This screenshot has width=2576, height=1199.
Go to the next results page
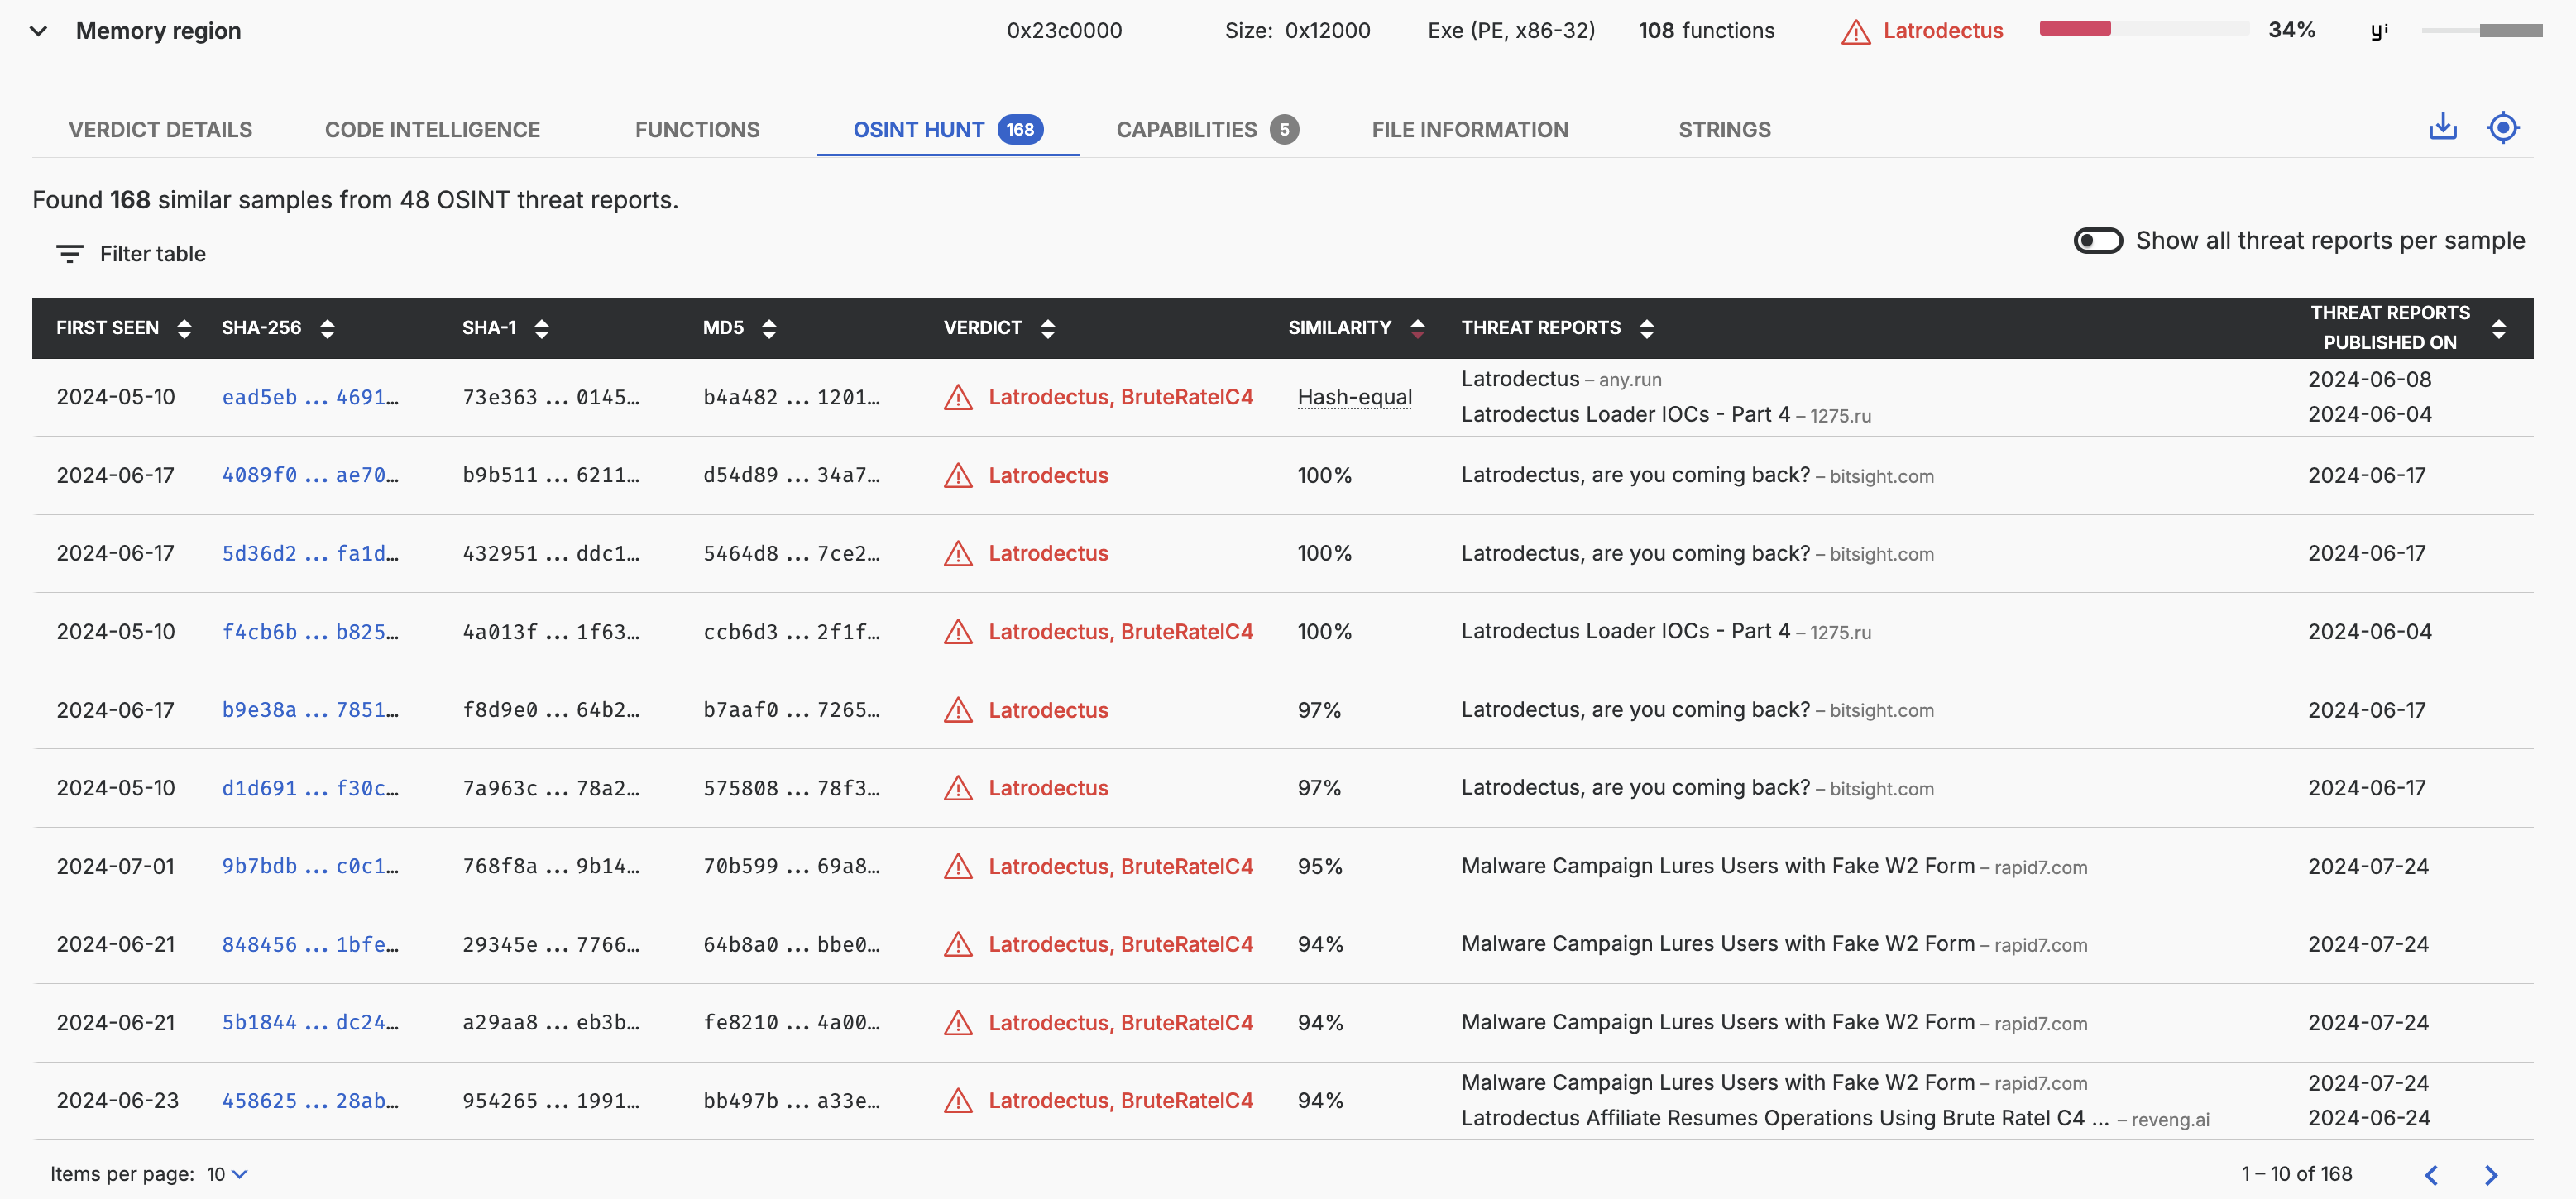(2490, 1174)
